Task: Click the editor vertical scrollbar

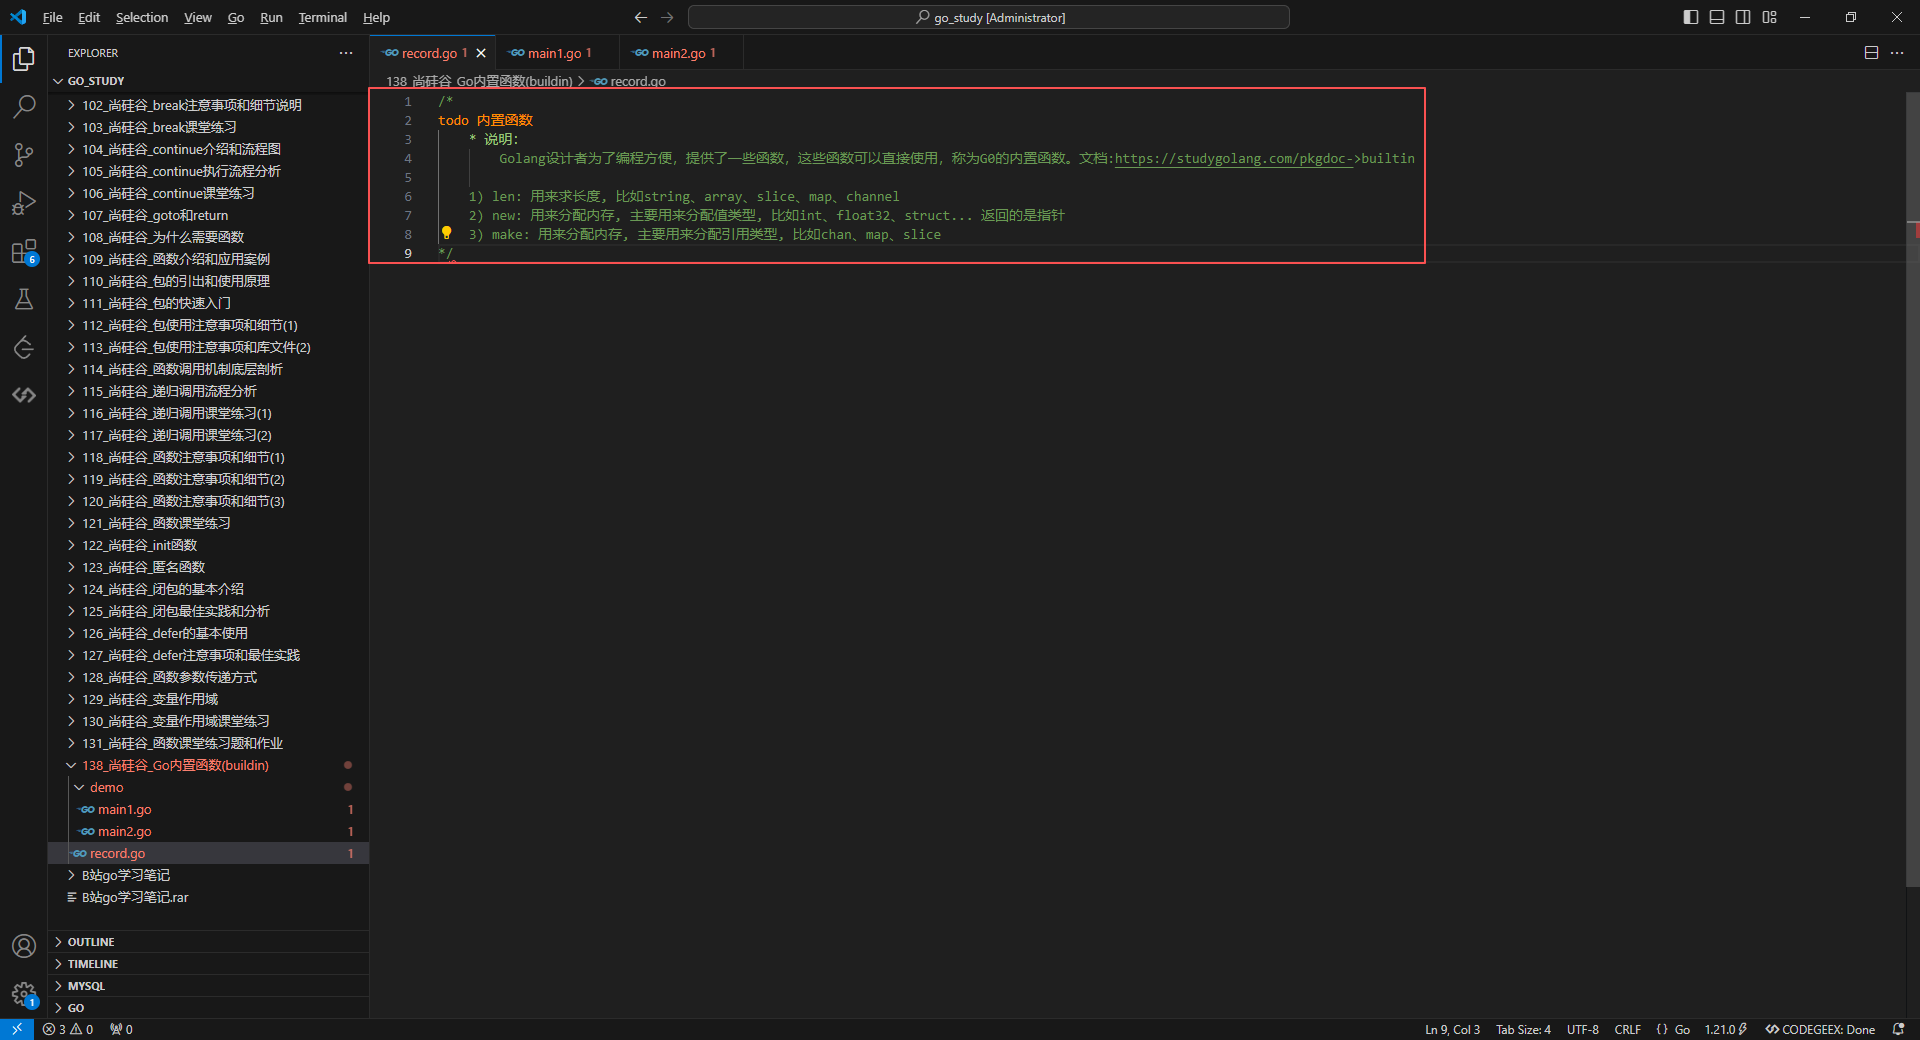Action: click(1912, 490)
